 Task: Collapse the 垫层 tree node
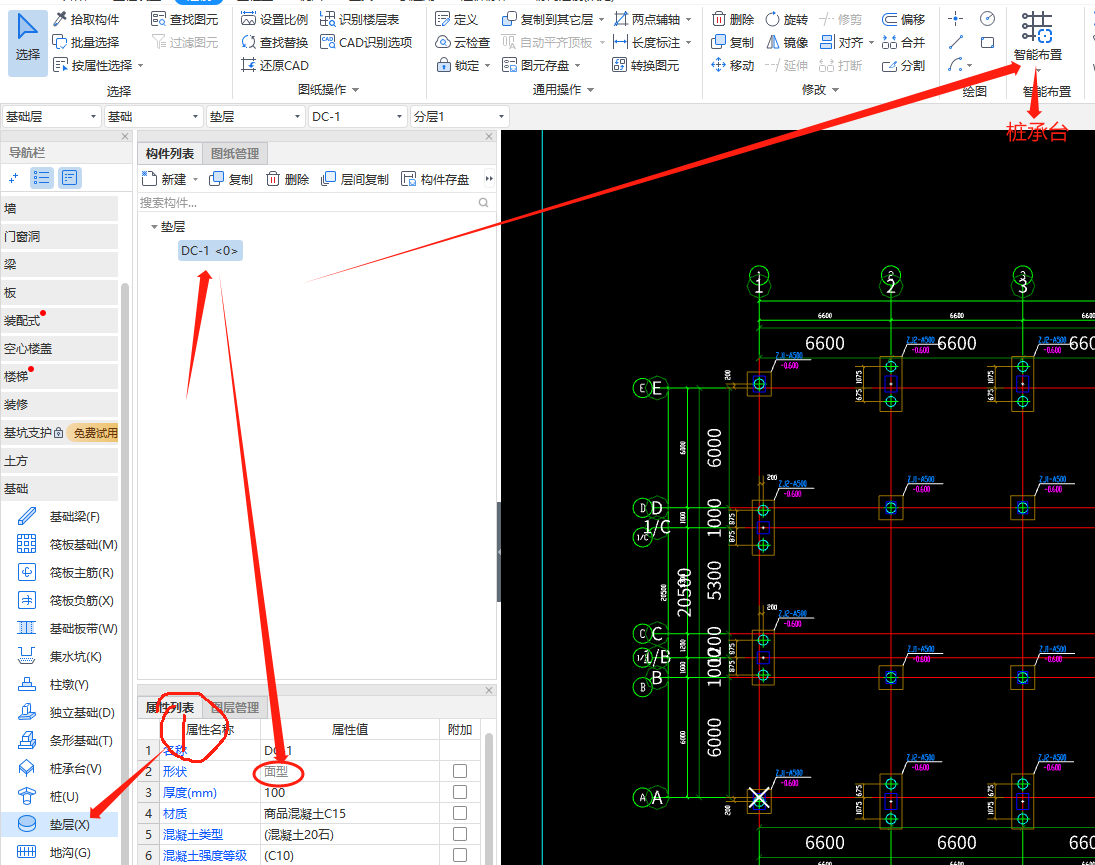point(154,227)
